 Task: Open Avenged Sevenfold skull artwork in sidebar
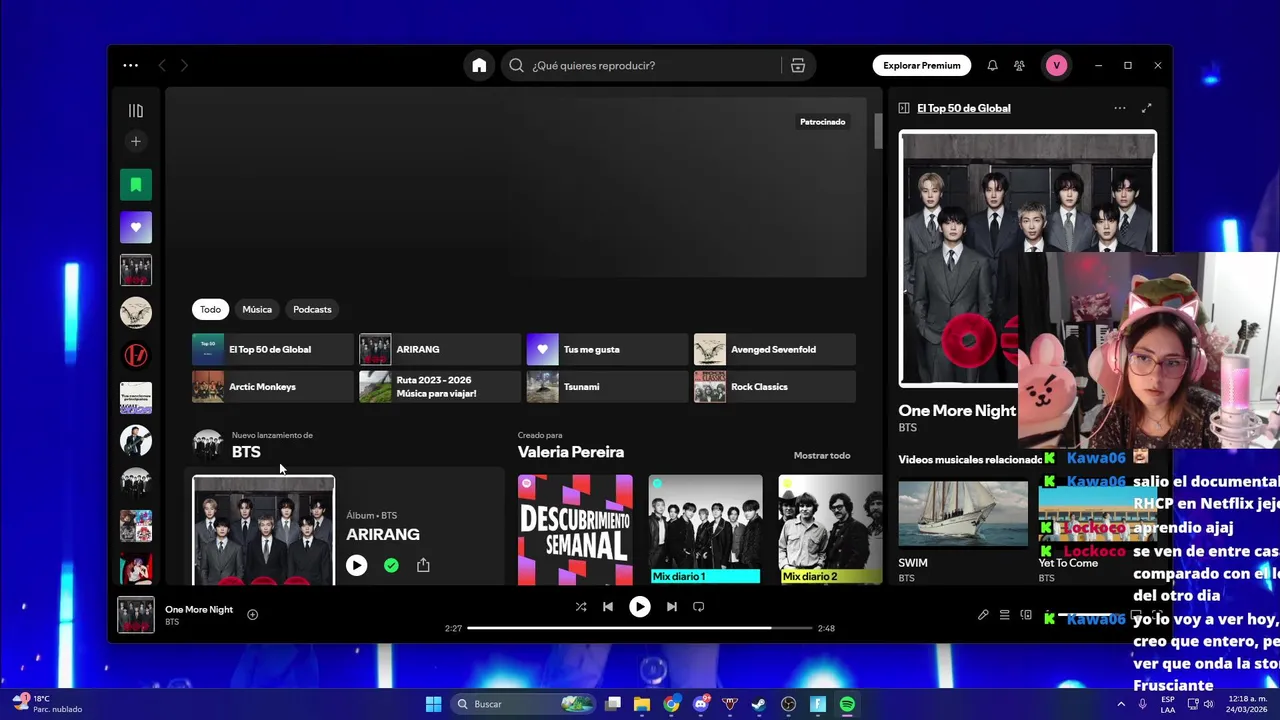point(136,313)
